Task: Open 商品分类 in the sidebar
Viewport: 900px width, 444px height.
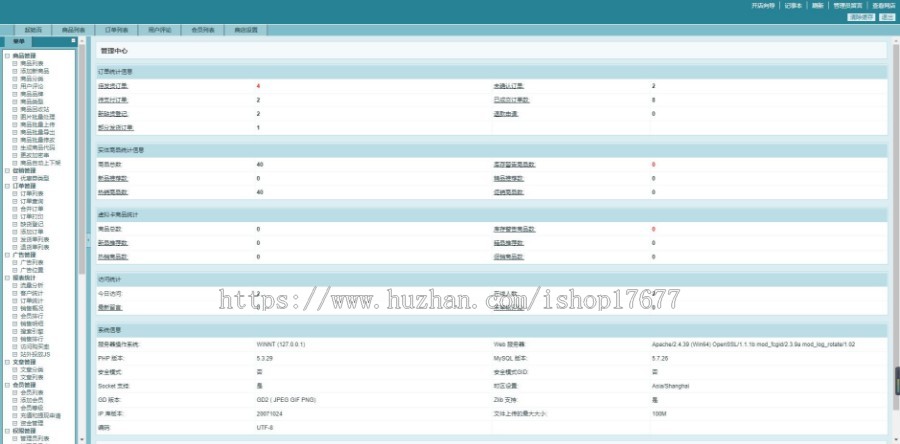Action: pyautogui.click(x=32, y=79)
